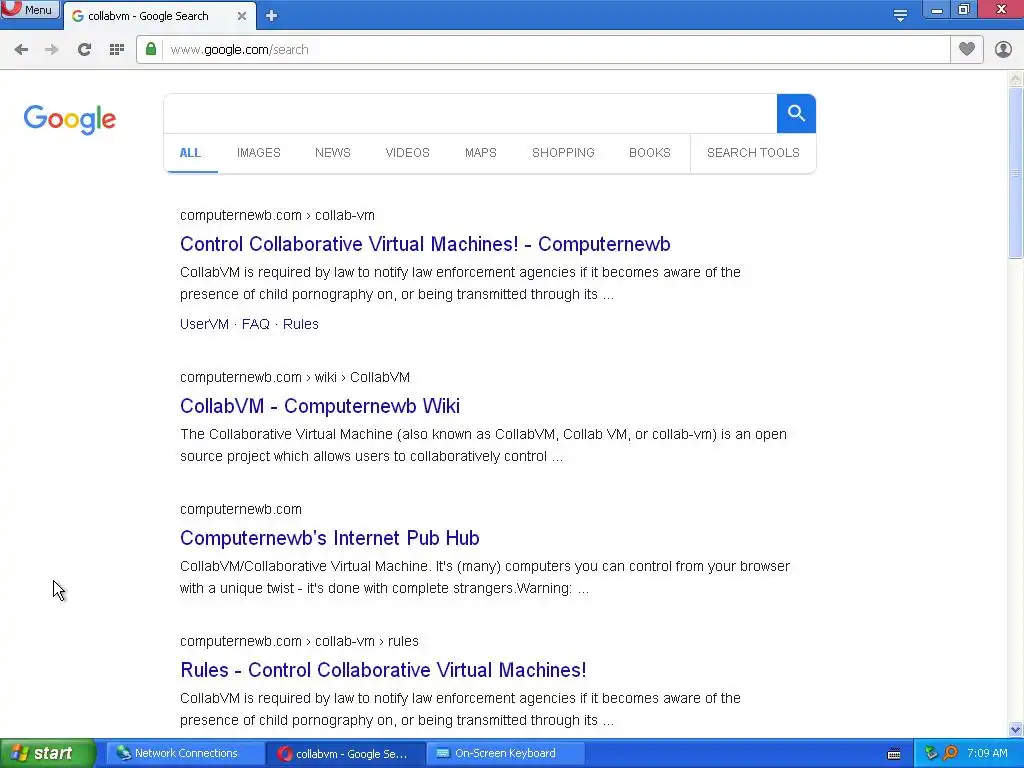Click the Opera window's minimize button
Screen dimensions: 1024x768
coord(936,10)
